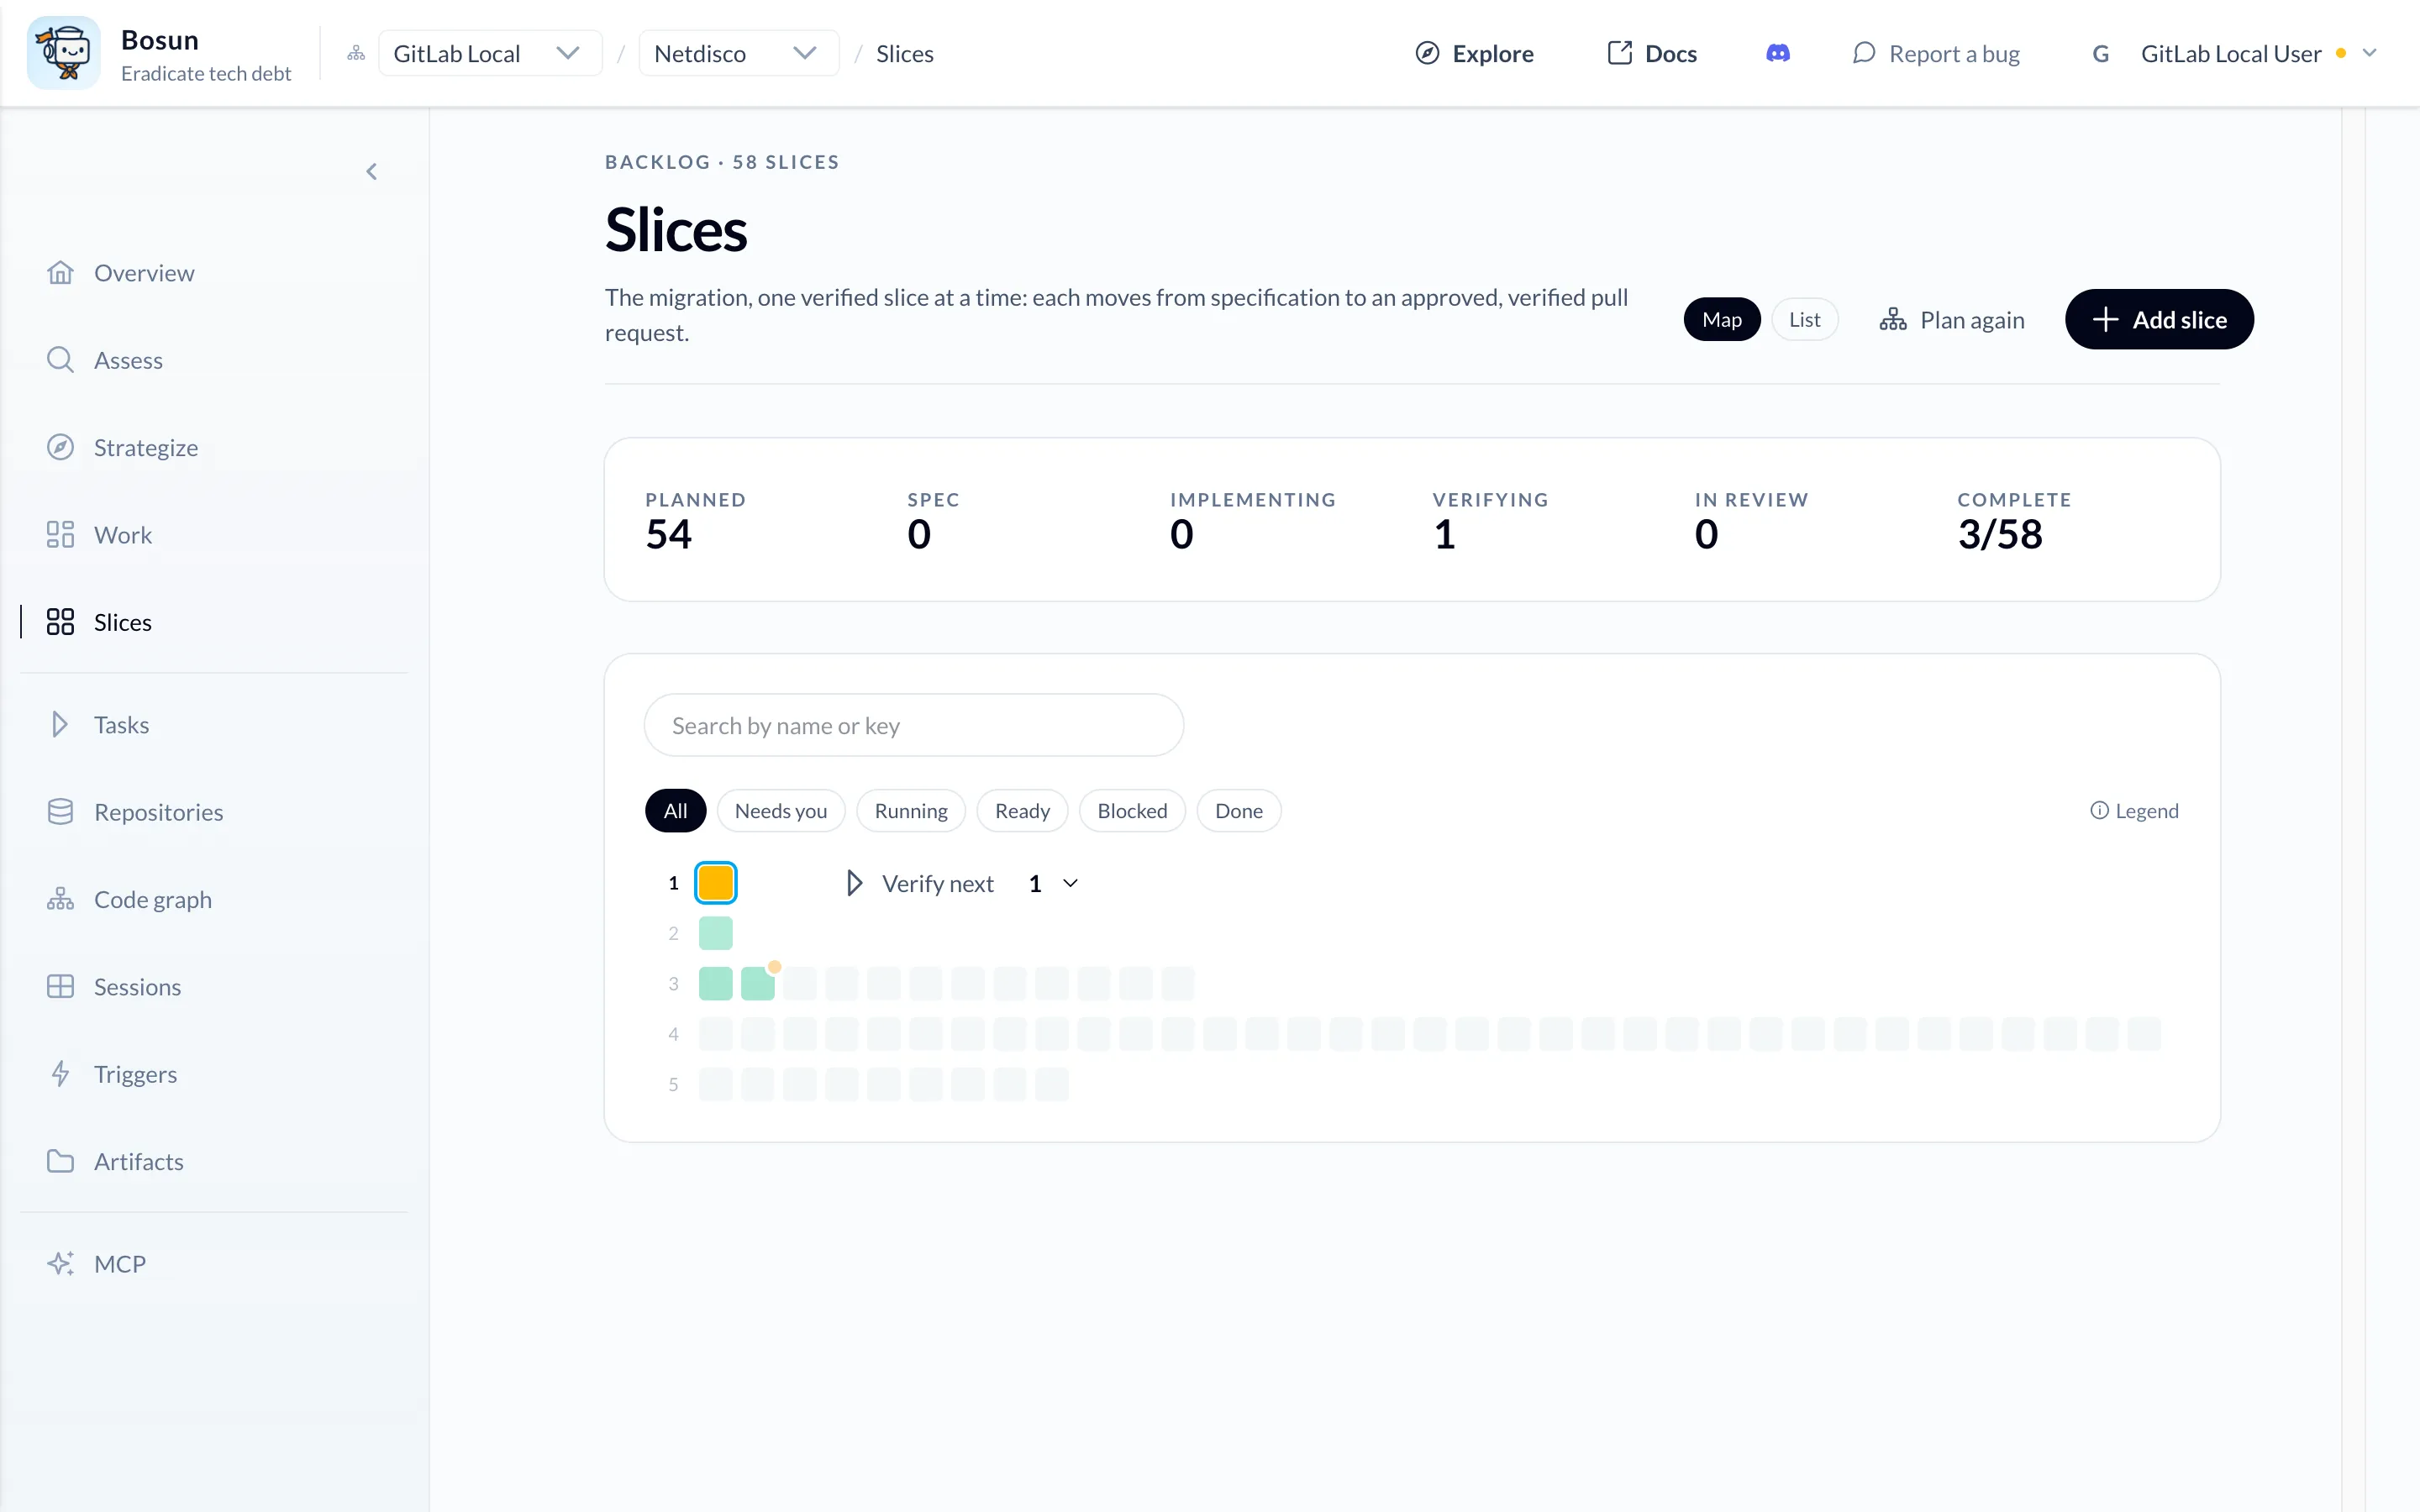Click the Verify next button

coord(920,884)
